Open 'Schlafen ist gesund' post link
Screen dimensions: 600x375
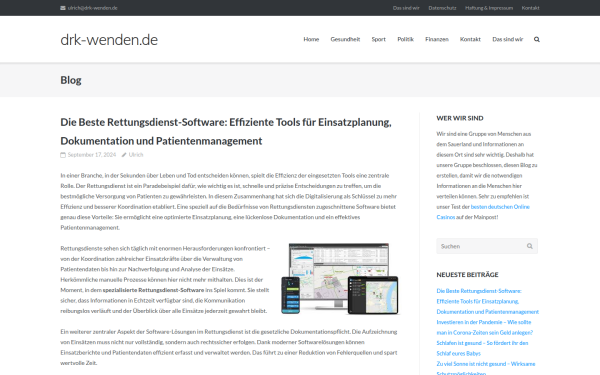pyautogui.click(x=482, y=348)
